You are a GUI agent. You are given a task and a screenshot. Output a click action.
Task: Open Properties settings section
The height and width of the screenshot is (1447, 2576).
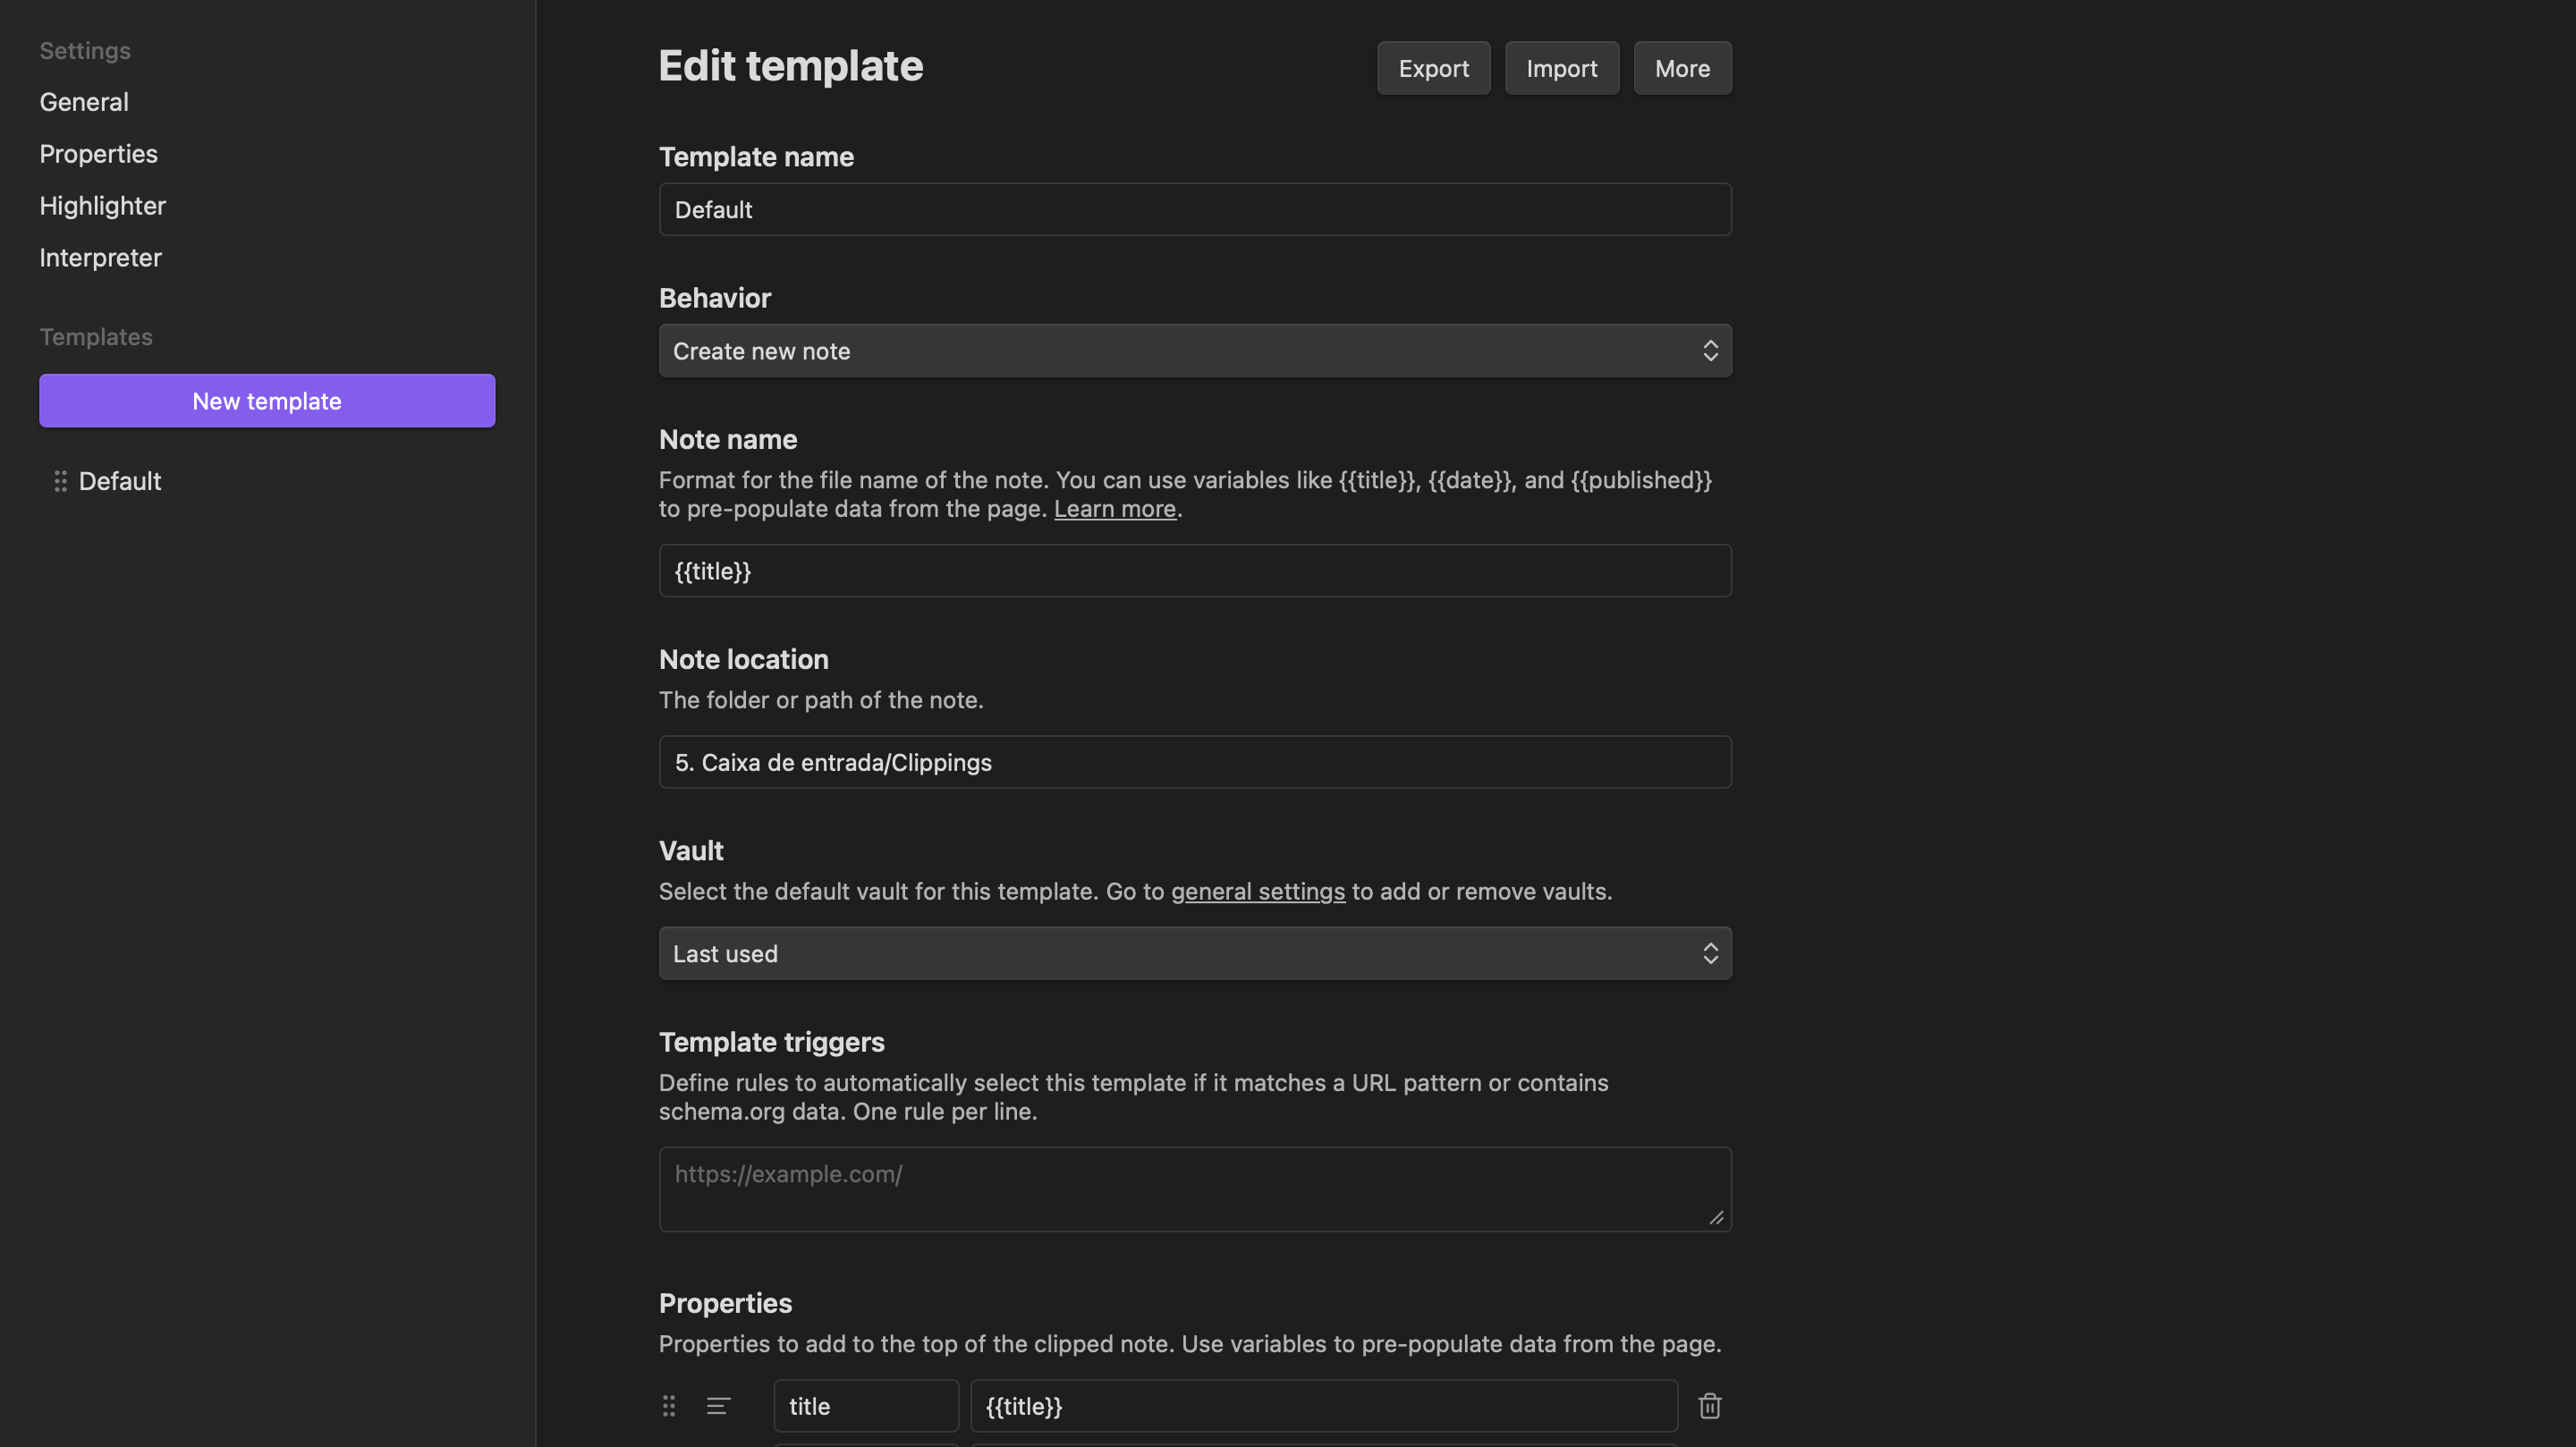pos(98,154)
